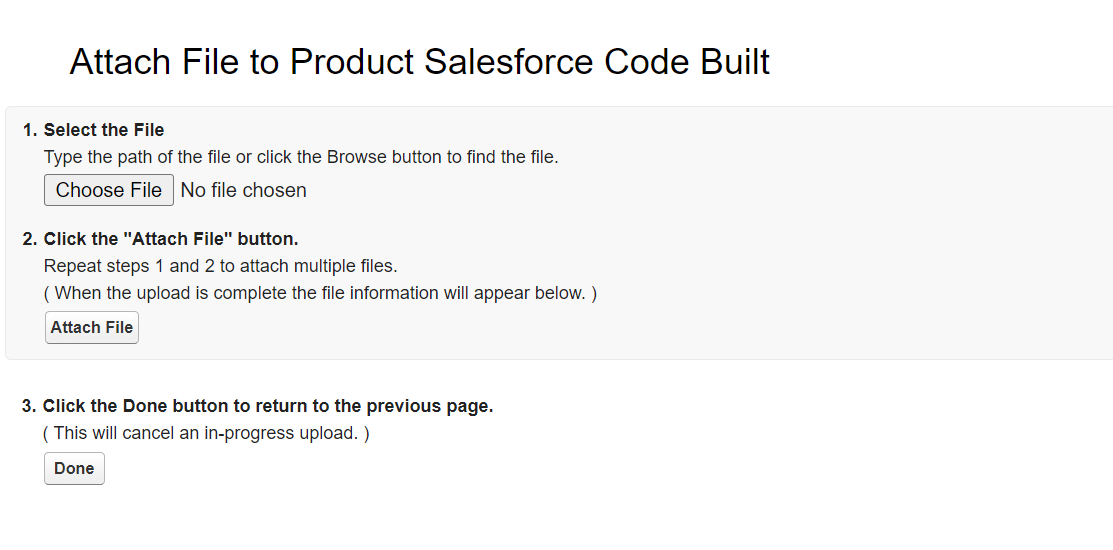
Task: Click the word "Browse" in step 1 instructions
Action: click(x=356, y=157)
